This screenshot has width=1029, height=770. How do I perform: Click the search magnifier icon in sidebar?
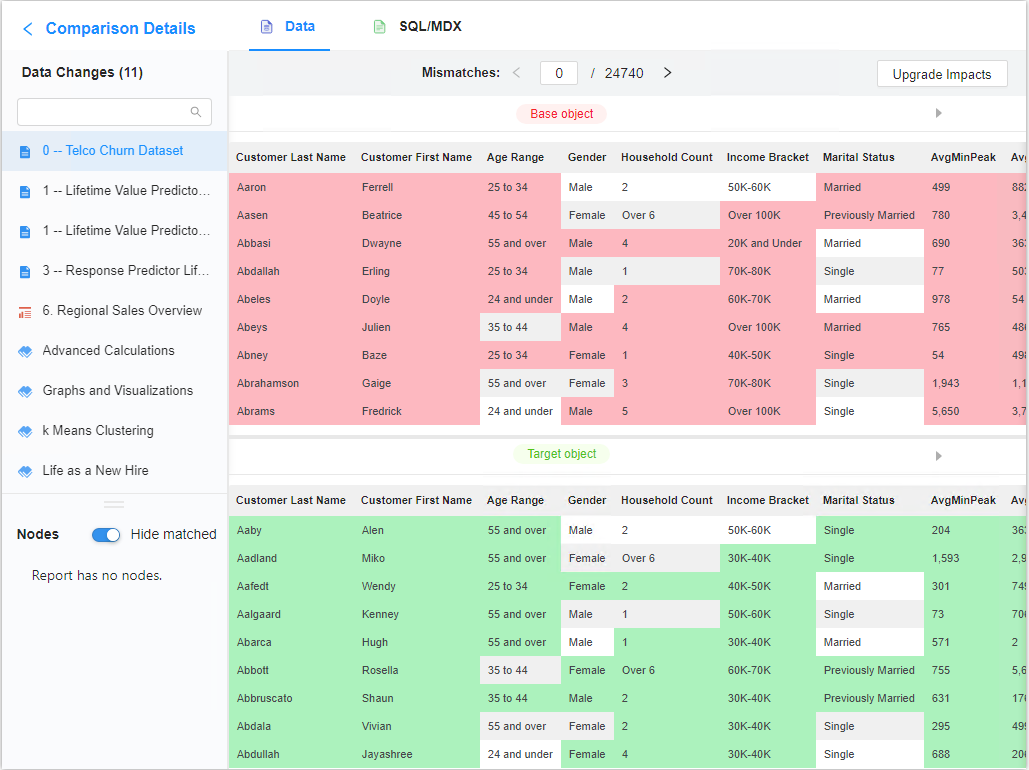point(196,112)
